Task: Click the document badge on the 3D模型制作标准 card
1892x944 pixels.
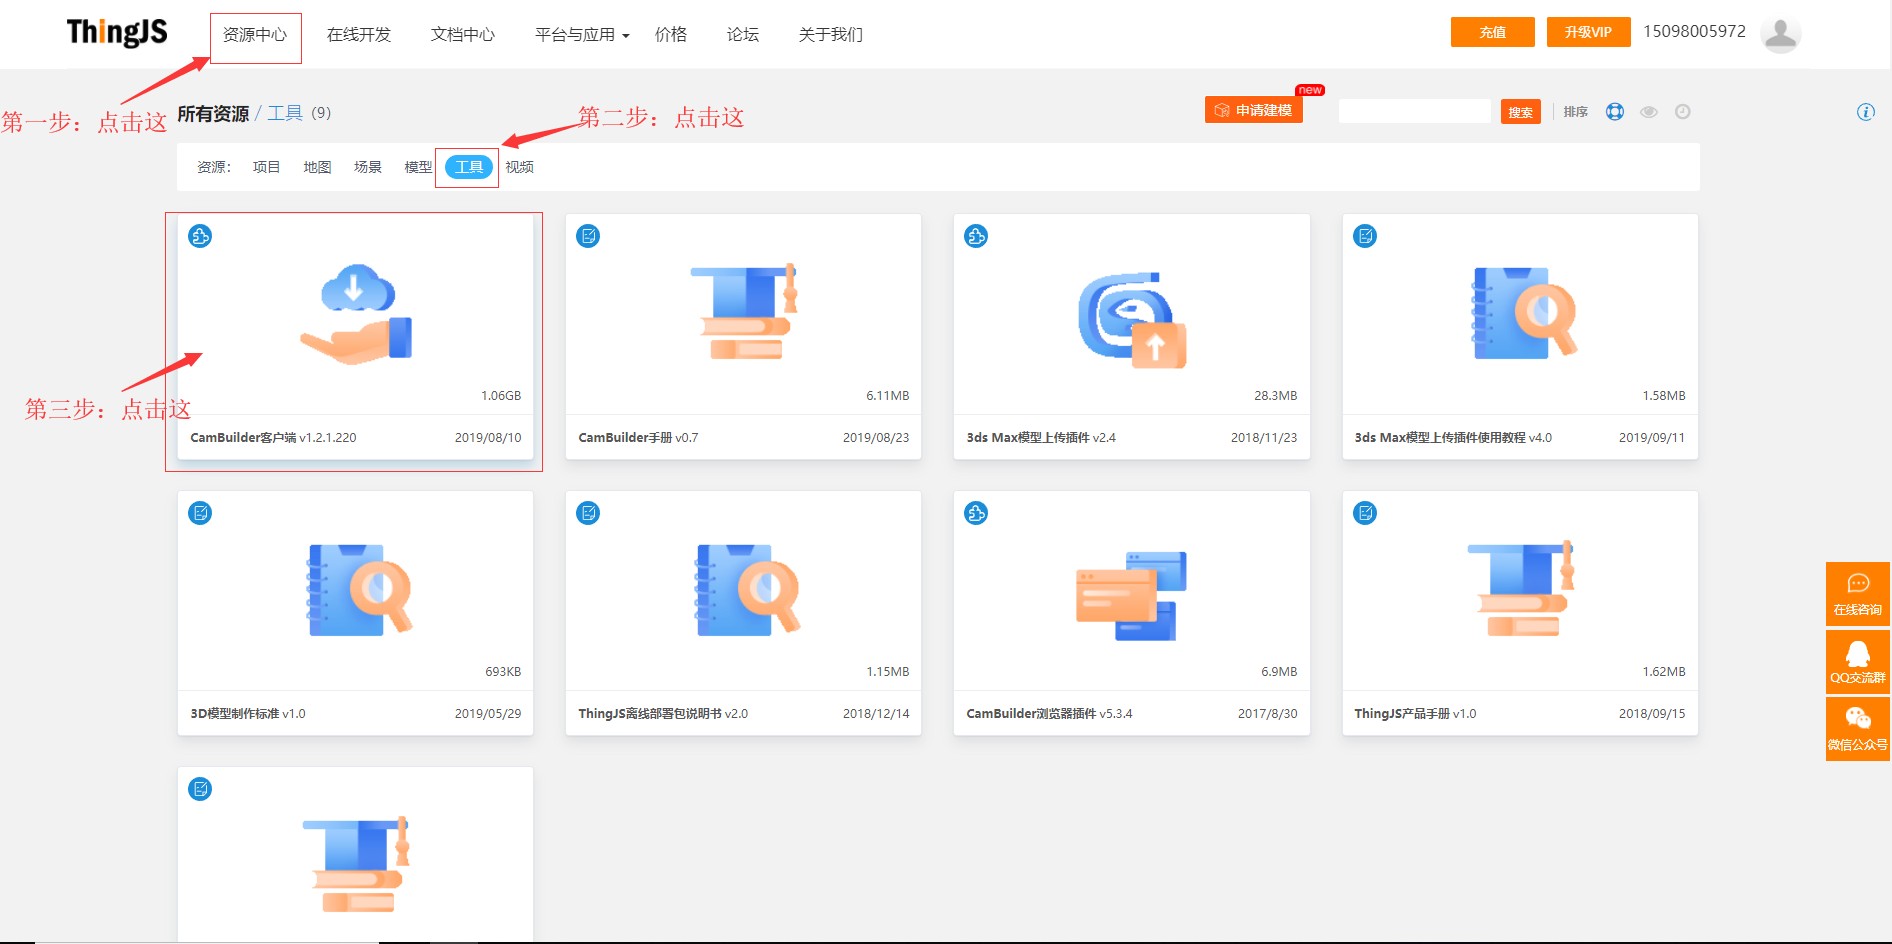Action: pyautogui.click(x=200, y=513)
